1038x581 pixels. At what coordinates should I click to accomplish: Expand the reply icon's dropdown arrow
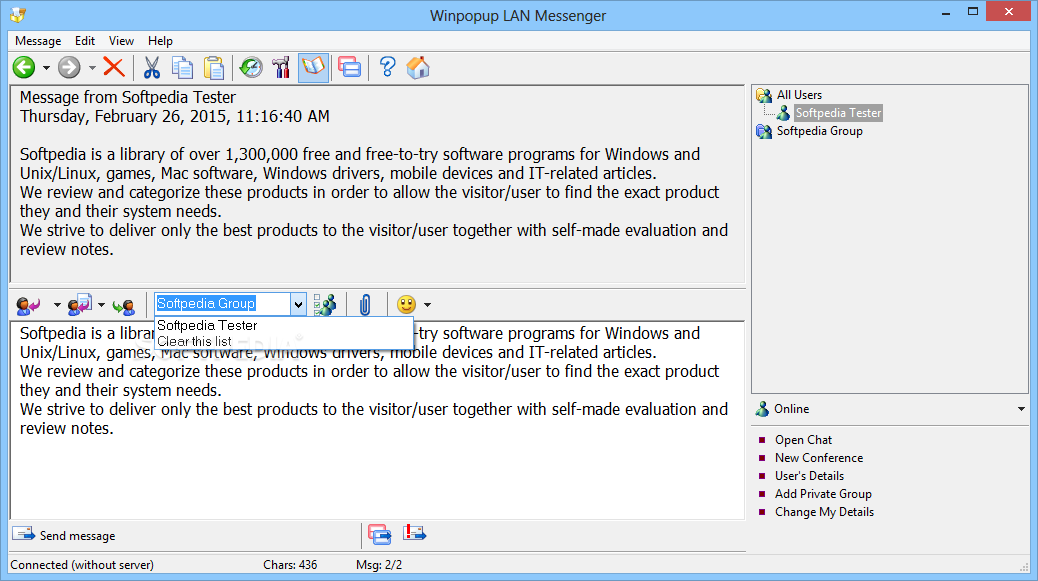point(57,305)
